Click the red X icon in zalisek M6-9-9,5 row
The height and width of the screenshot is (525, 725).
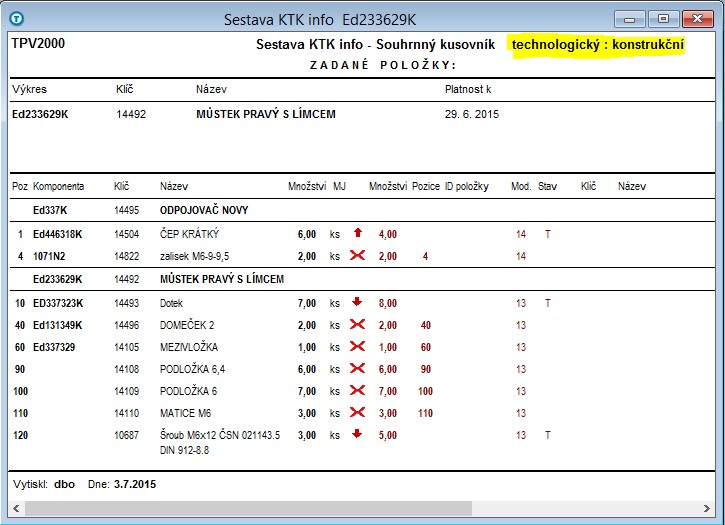[357, 256]
